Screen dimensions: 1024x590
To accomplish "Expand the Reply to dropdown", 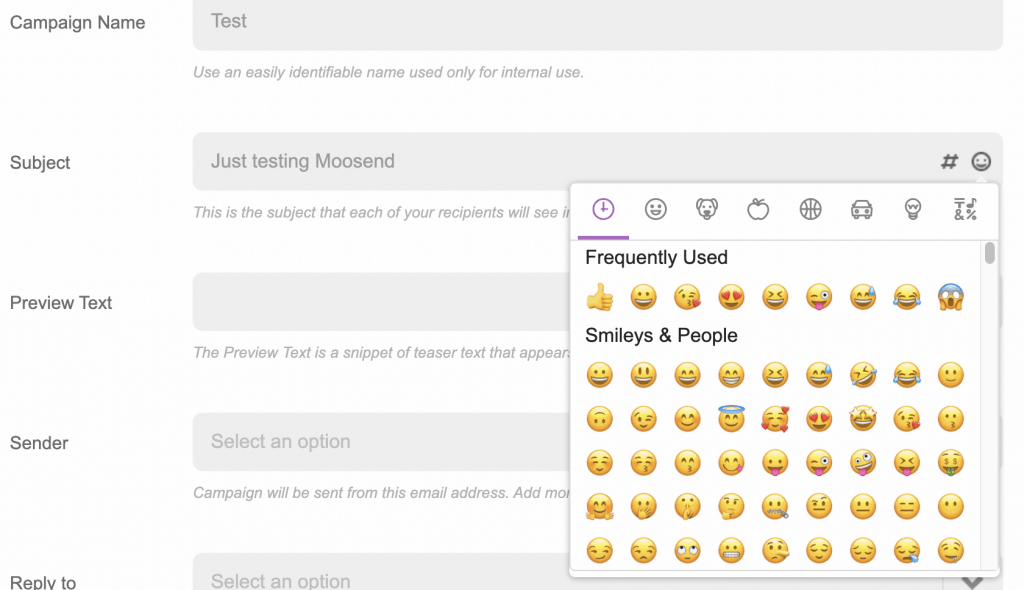I will [x=380, y=578].
